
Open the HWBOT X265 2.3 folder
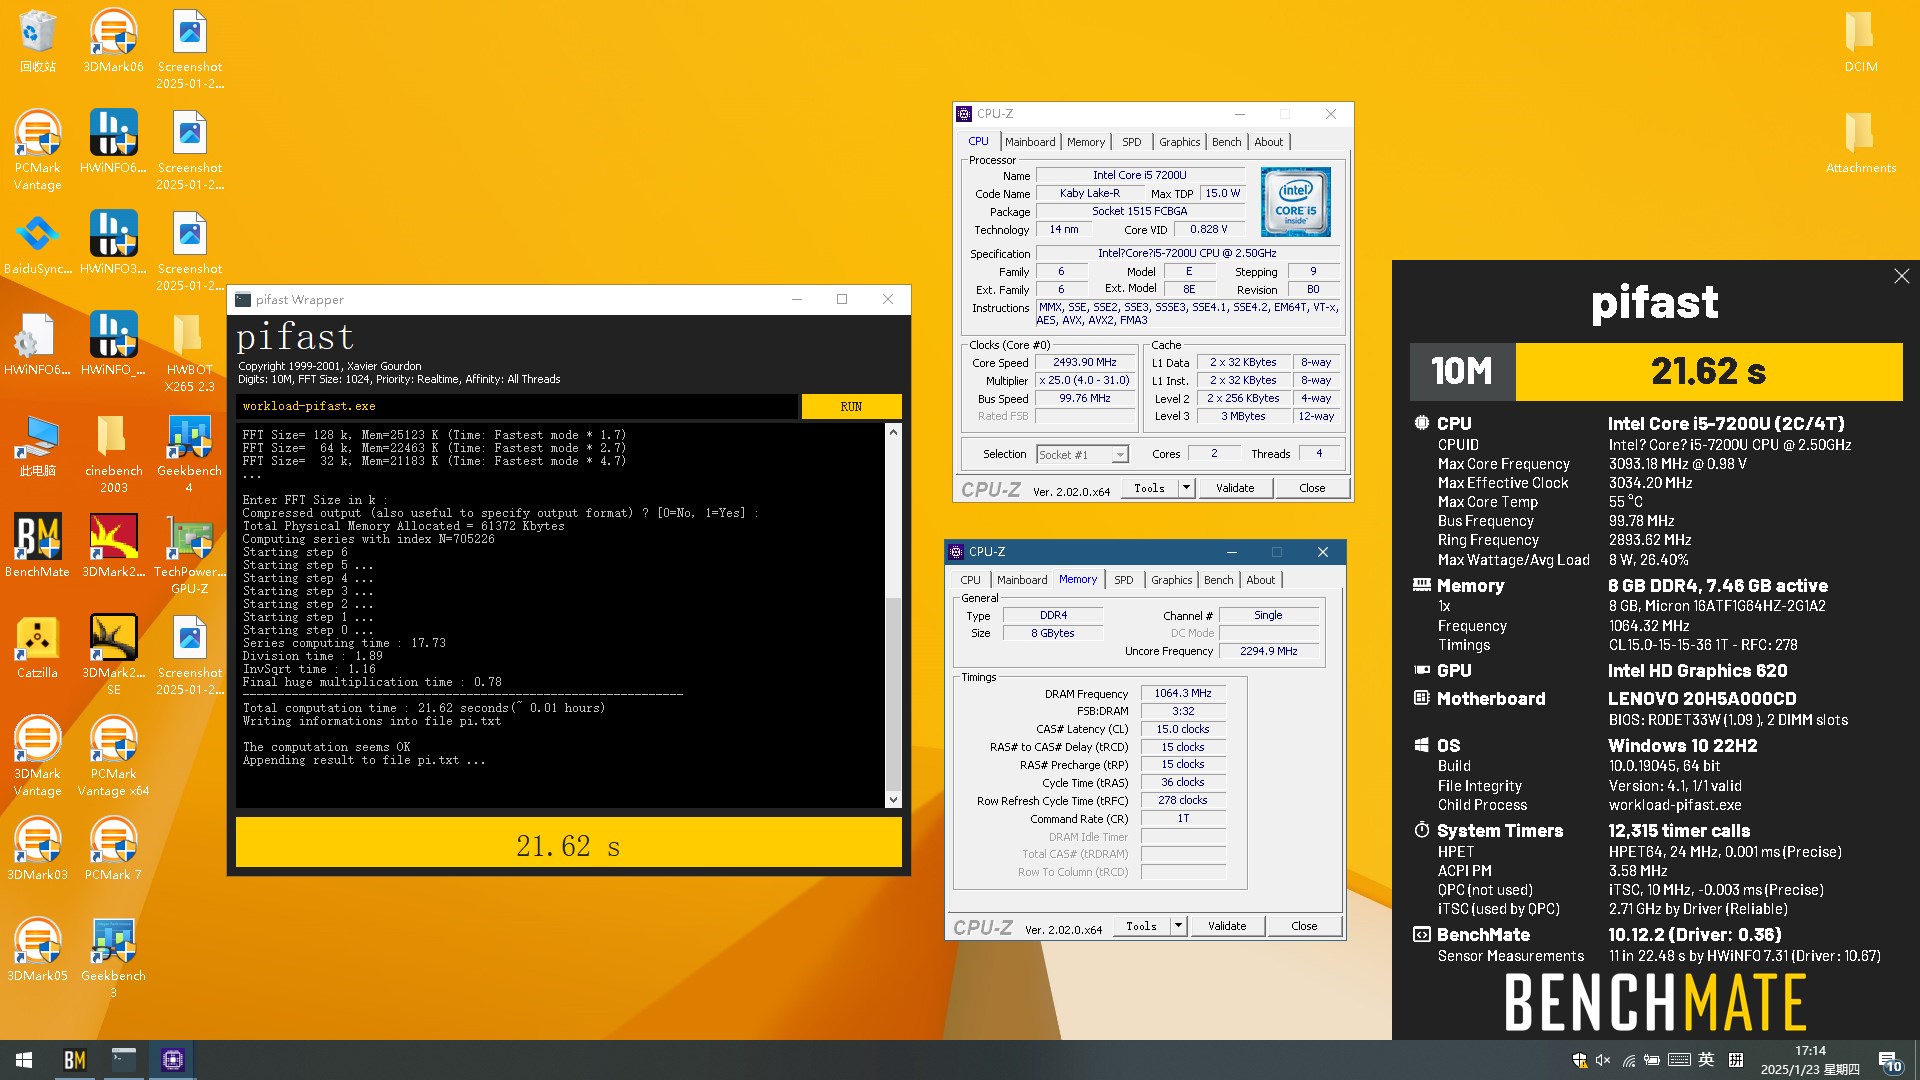point(189,352)
